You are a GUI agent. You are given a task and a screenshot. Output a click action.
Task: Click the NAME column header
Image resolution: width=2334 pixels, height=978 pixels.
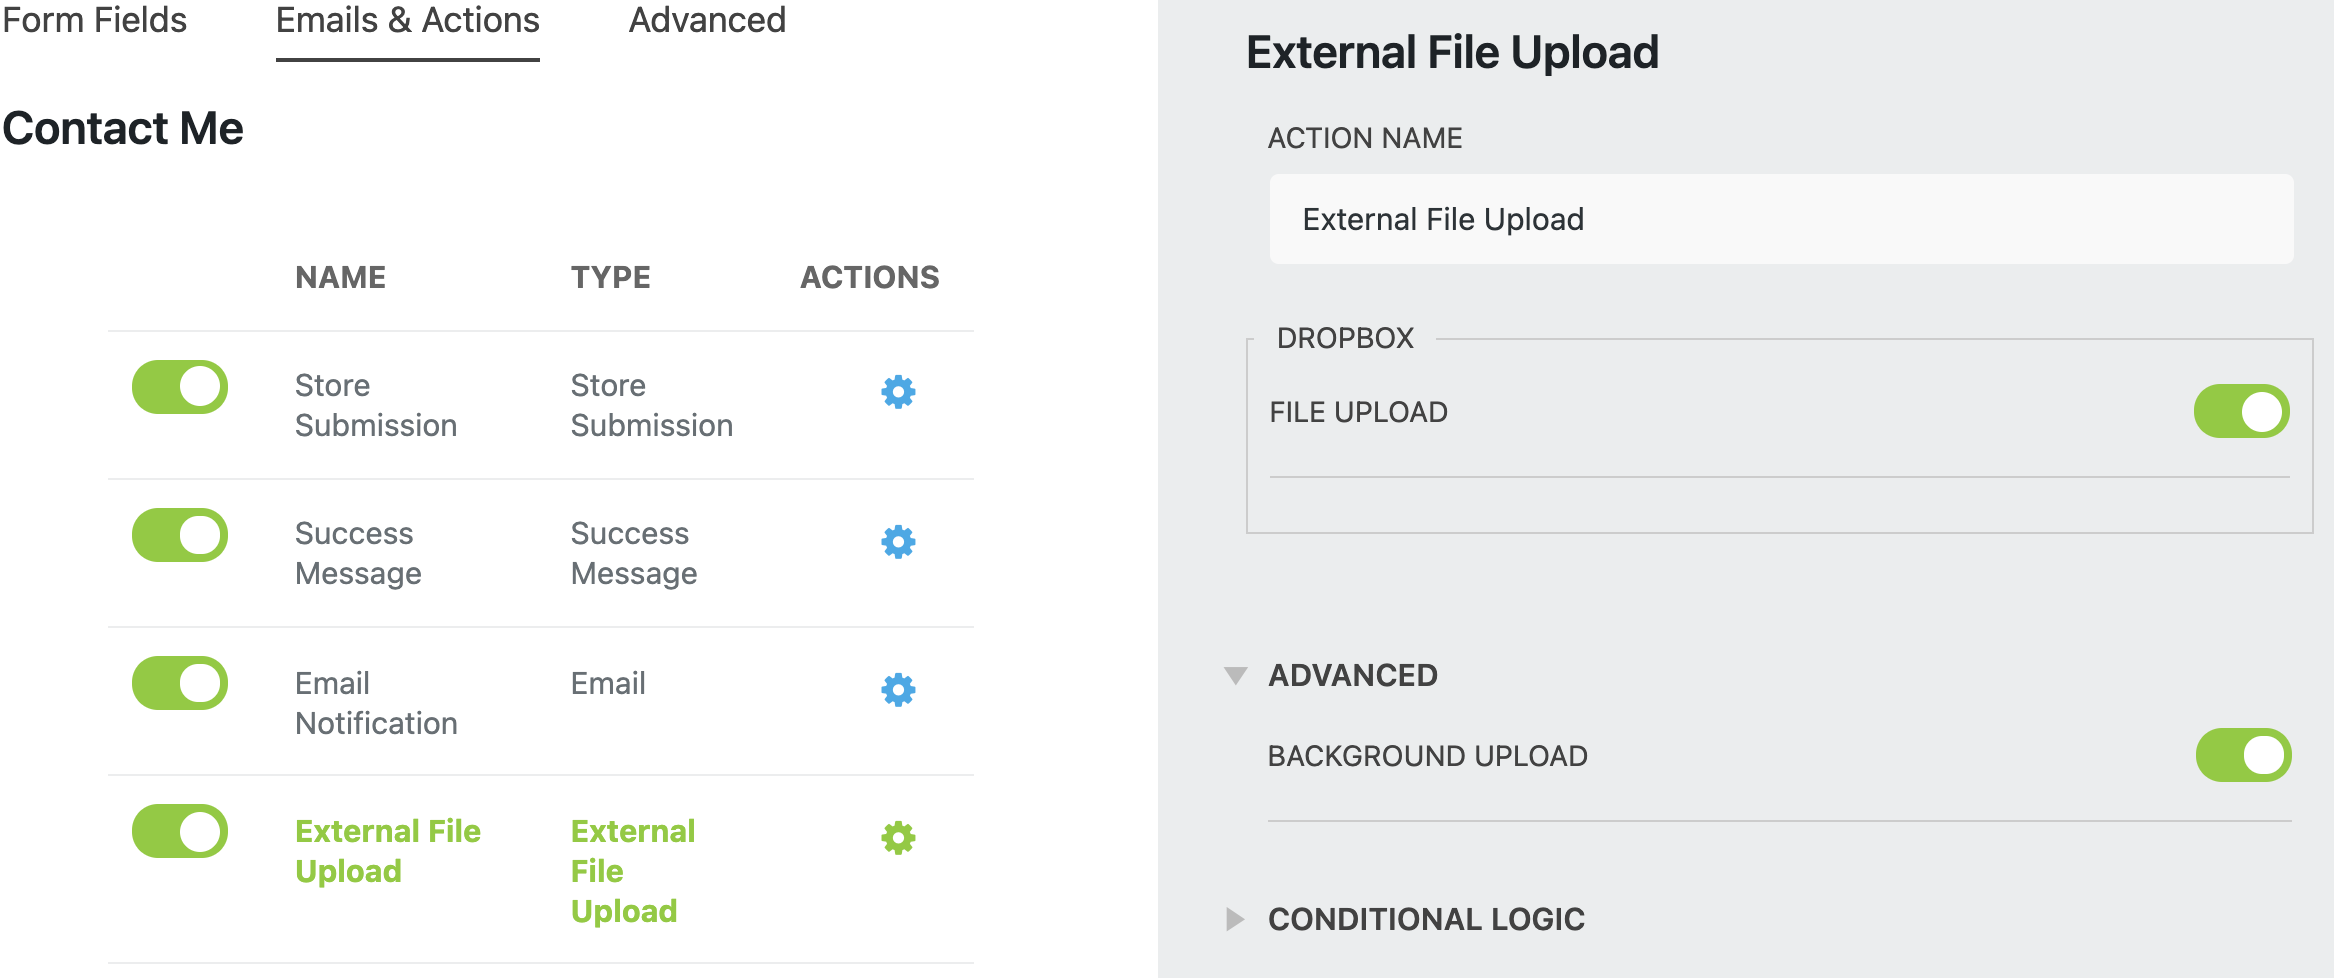(x=340, y=277)
